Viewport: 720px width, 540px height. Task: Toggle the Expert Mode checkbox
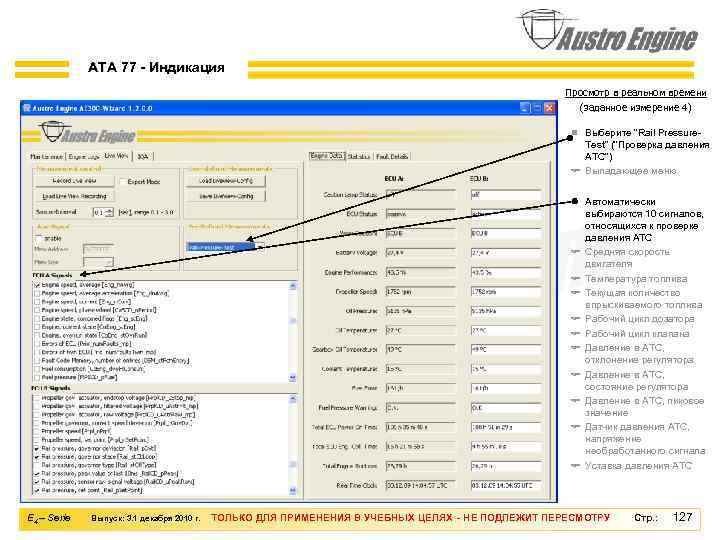123,182
